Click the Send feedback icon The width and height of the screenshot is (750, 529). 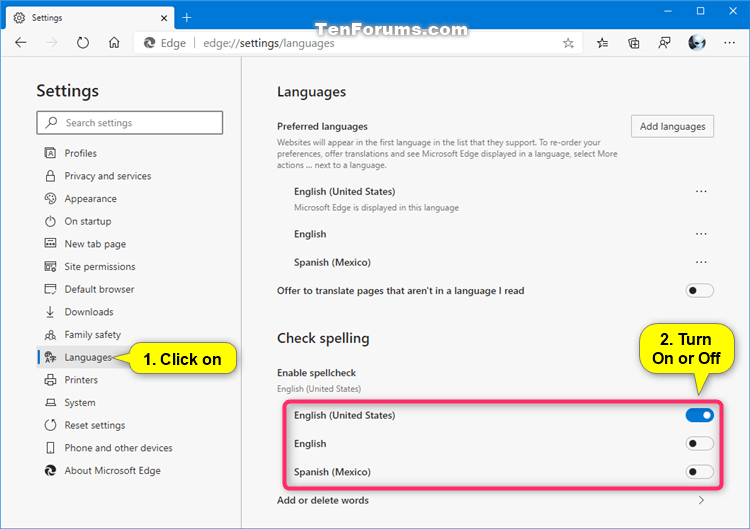664,43
